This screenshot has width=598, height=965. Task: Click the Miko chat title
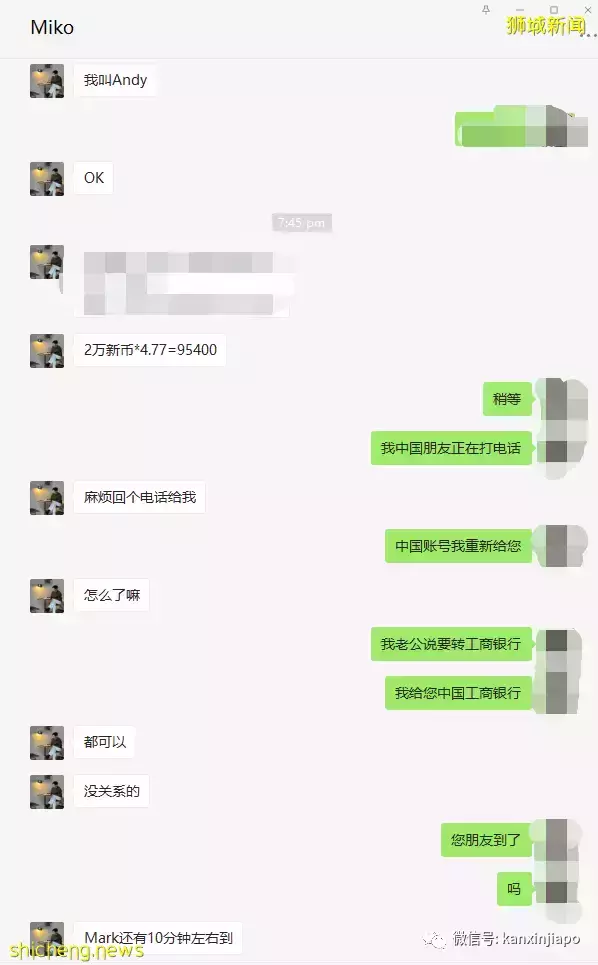(x=52, y=28)
